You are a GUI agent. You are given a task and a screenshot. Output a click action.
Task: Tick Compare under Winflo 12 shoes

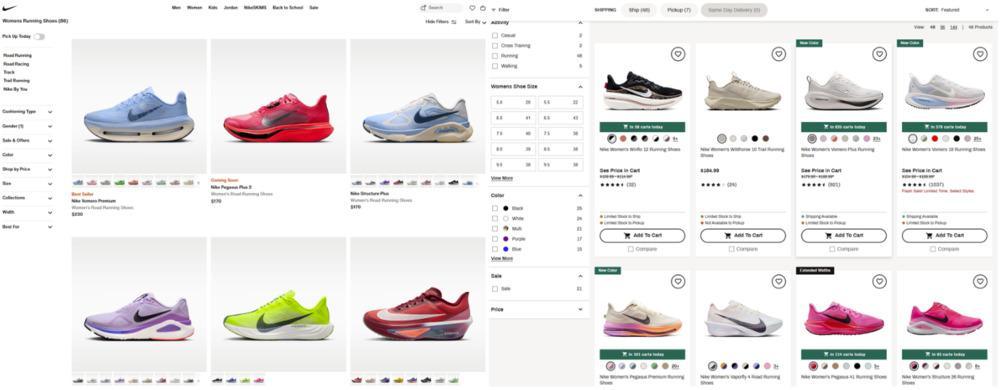[x=631, y=249]
